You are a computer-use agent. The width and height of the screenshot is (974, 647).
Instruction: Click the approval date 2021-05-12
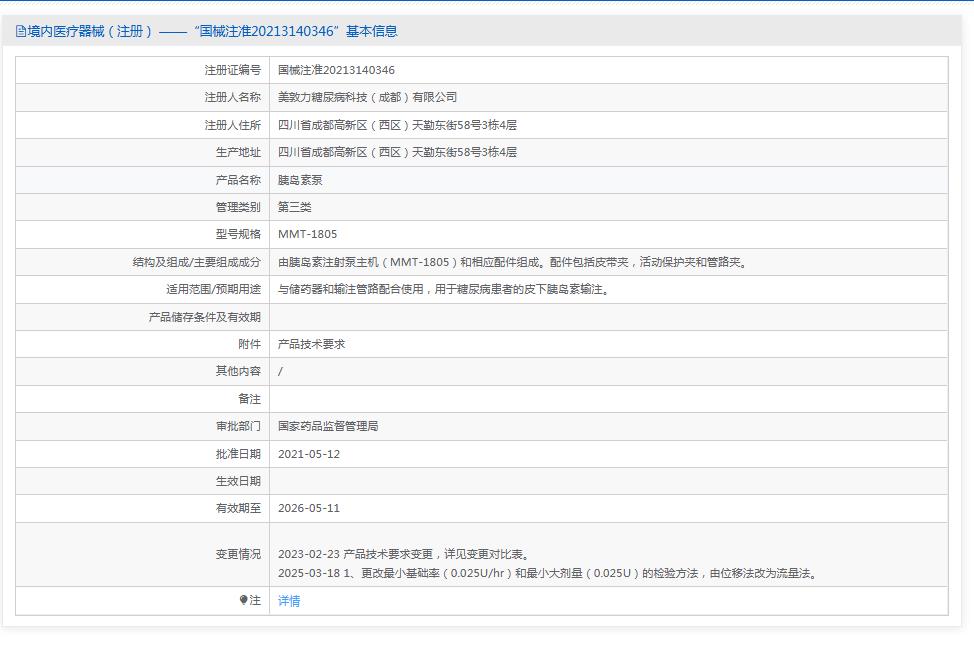[x=309, y=454]
